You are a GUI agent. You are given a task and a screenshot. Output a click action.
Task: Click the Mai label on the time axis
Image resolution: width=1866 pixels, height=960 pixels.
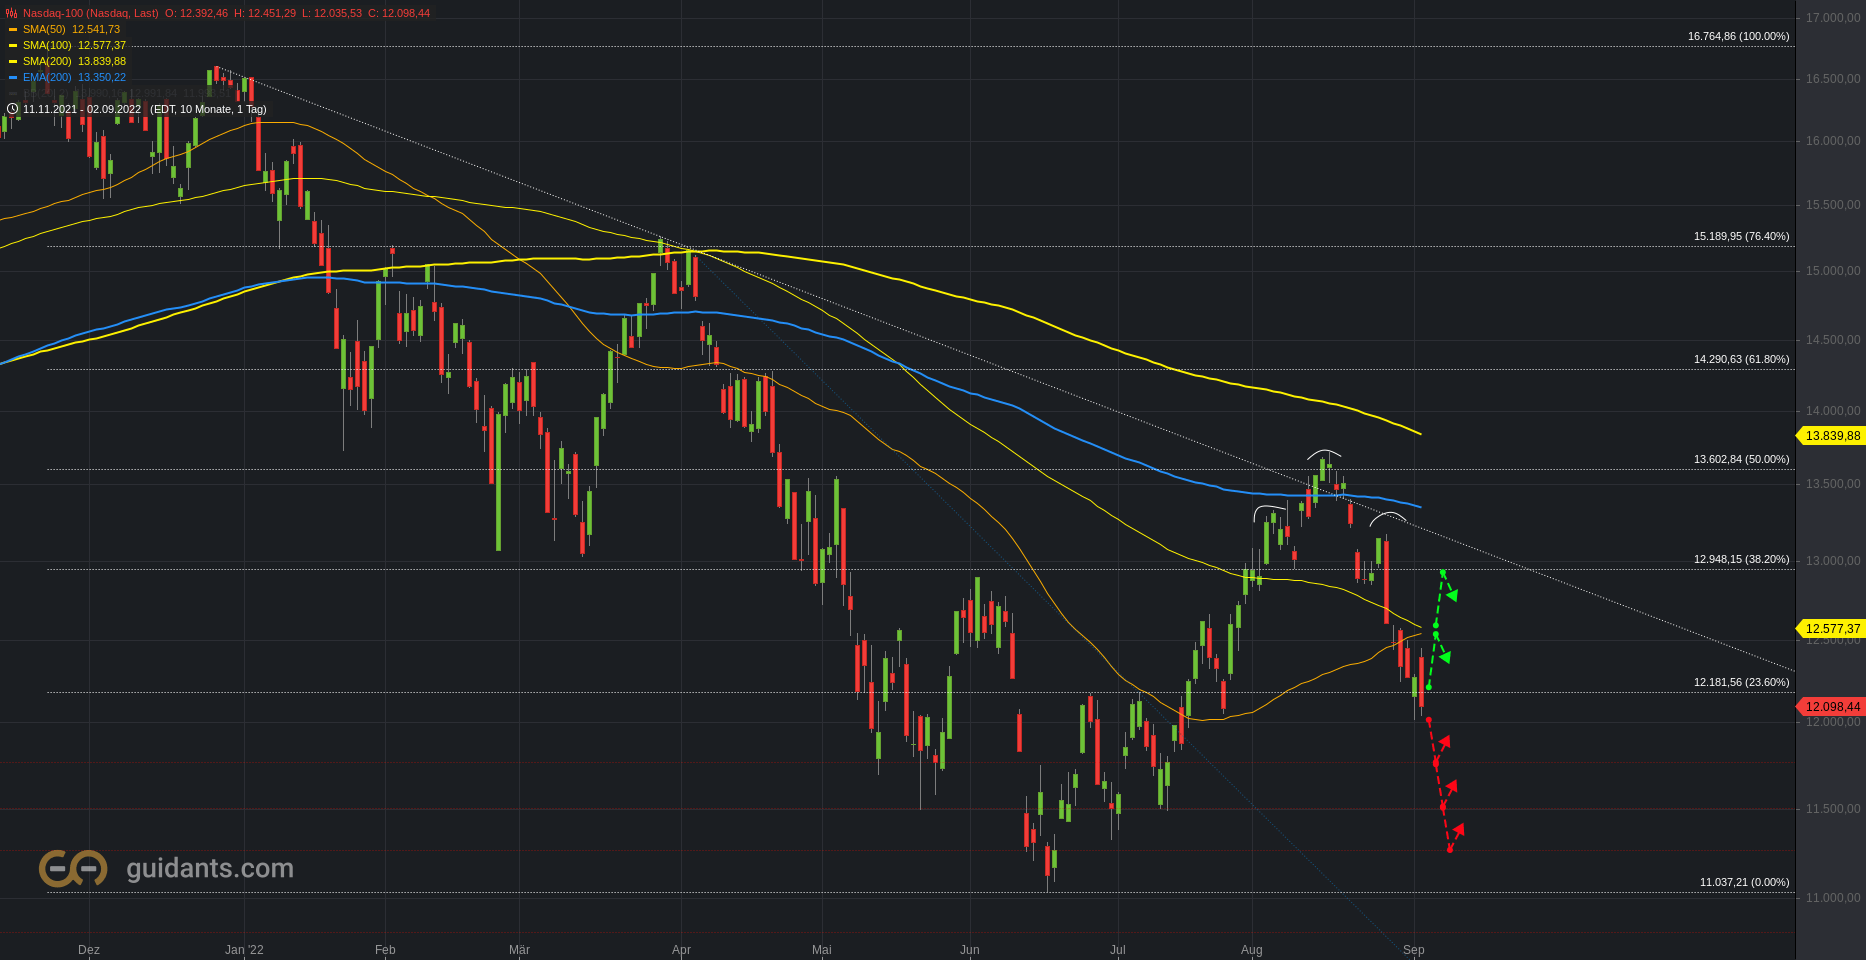click(821, 950)
